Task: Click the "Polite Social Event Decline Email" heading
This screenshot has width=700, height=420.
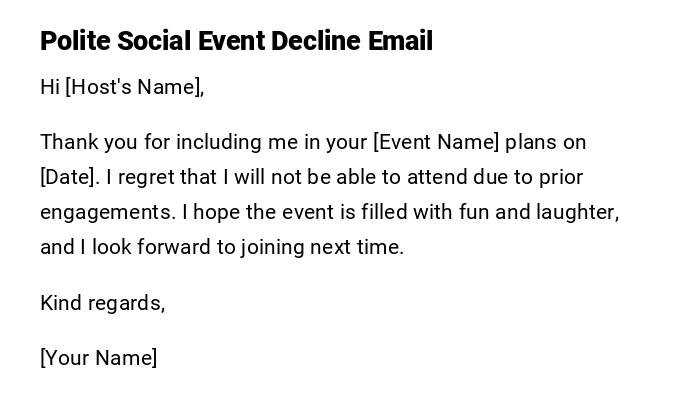Action: [236, 41]
